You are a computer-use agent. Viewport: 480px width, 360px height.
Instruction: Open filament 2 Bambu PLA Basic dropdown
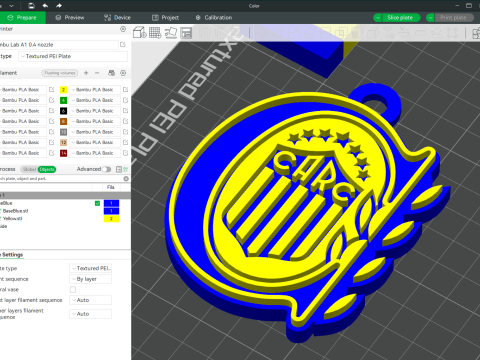coord(95,90)
